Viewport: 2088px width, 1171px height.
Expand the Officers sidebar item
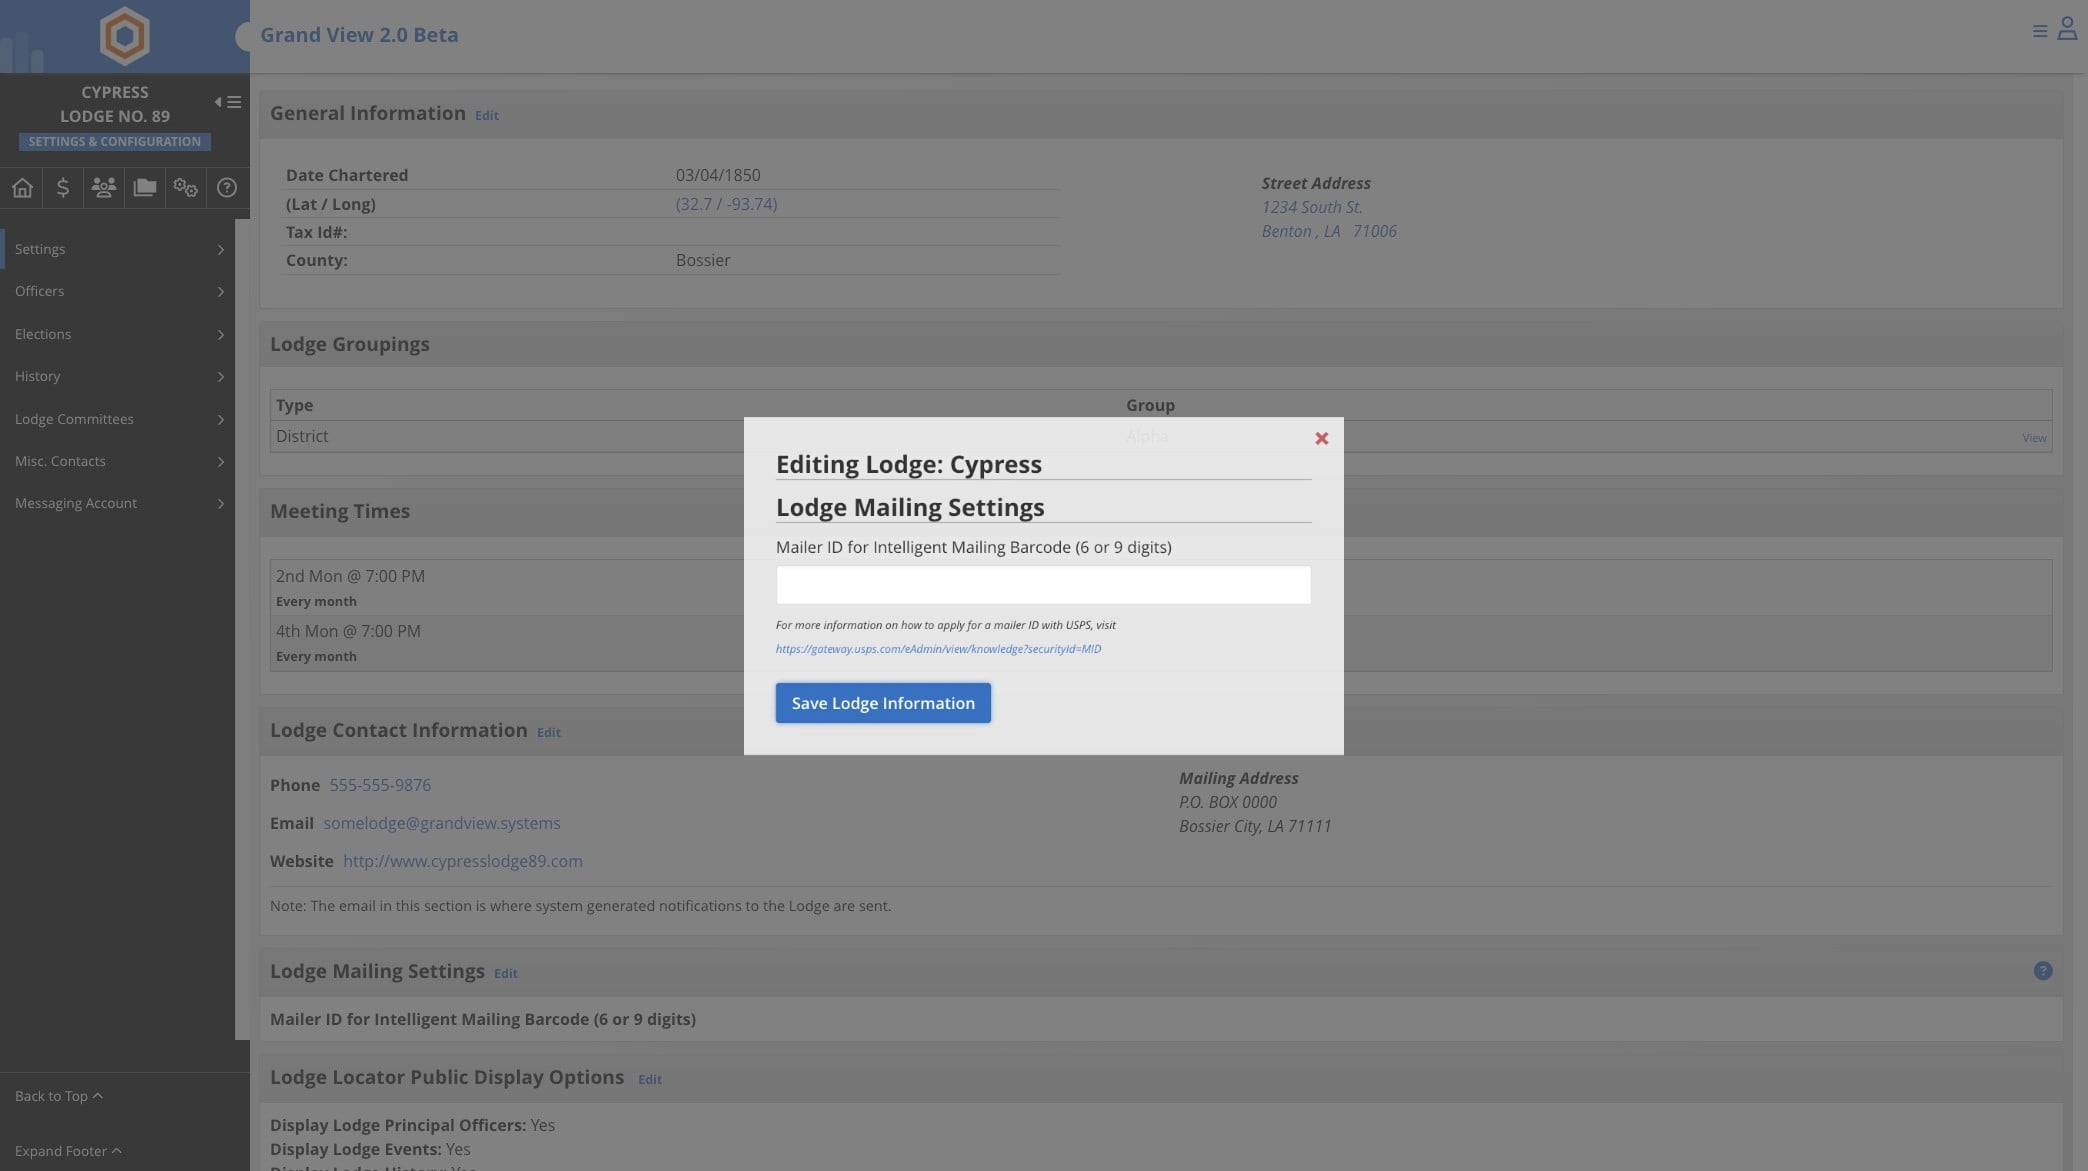[x=117, y=291]
